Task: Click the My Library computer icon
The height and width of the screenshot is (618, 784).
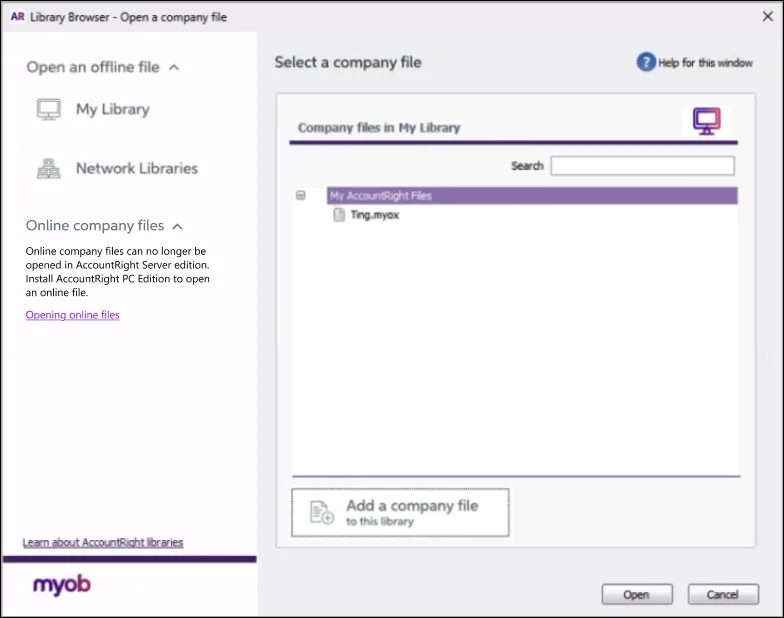Action: (48, 109)
